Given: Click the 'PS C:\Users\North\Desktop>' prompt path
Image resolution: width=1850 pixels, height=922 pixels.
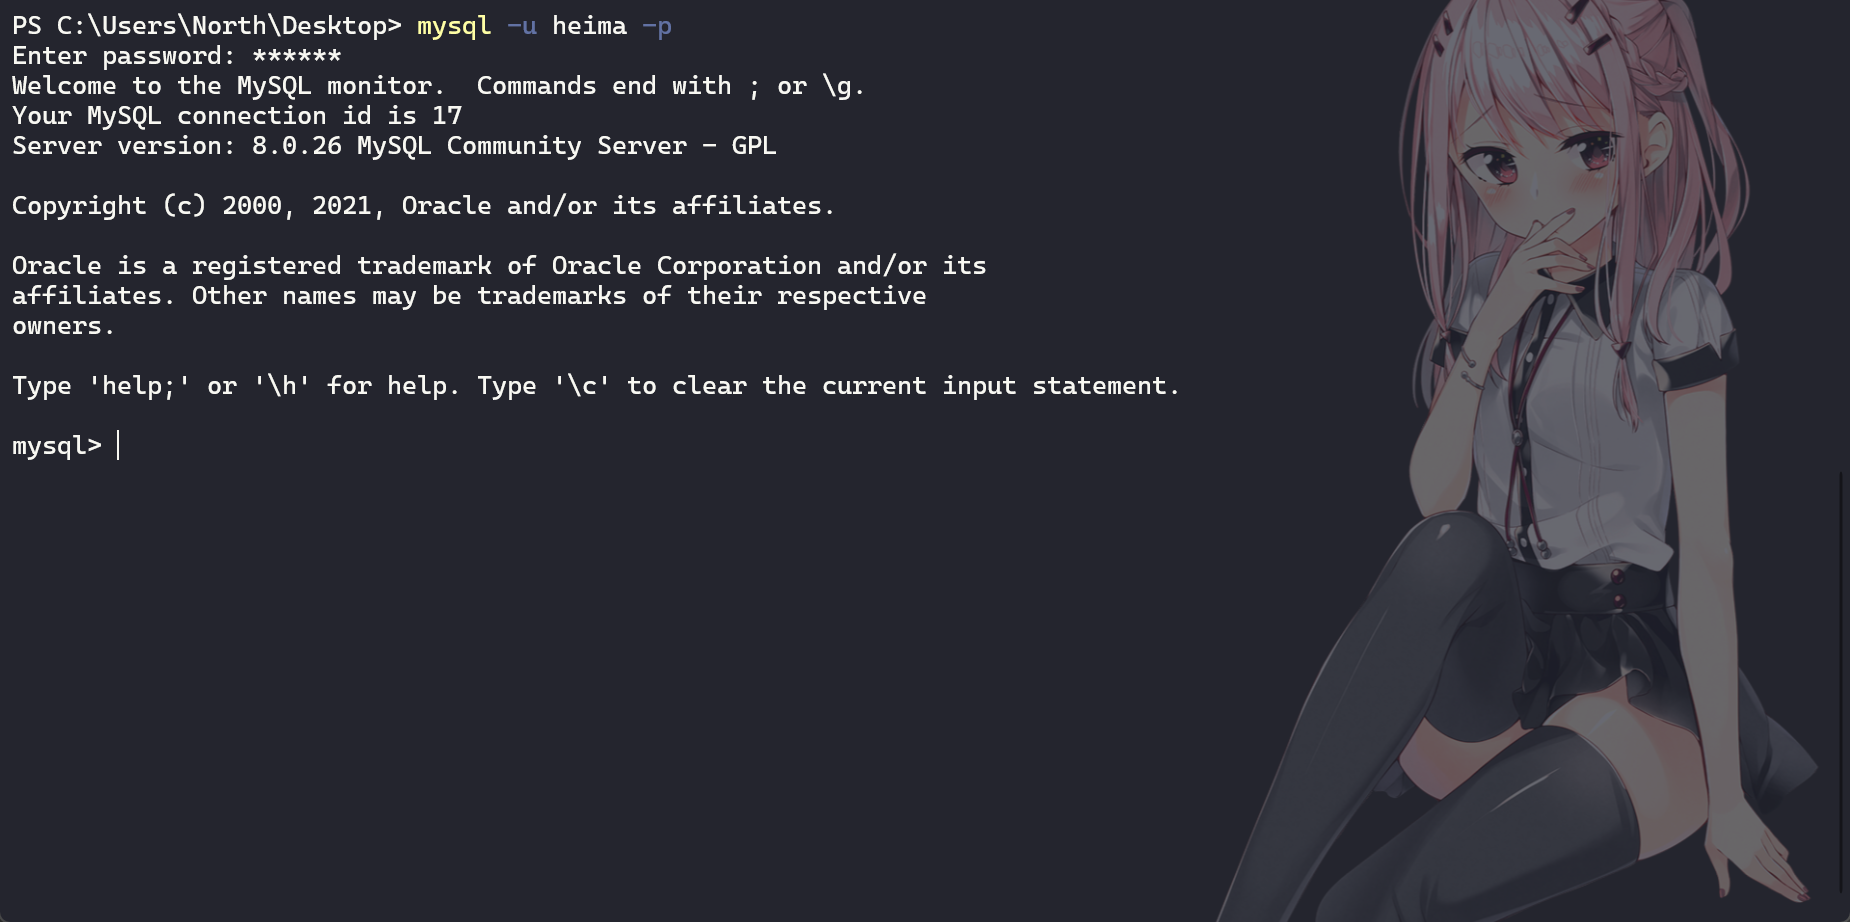Looking at the screenshot, I should coord(206,26).
